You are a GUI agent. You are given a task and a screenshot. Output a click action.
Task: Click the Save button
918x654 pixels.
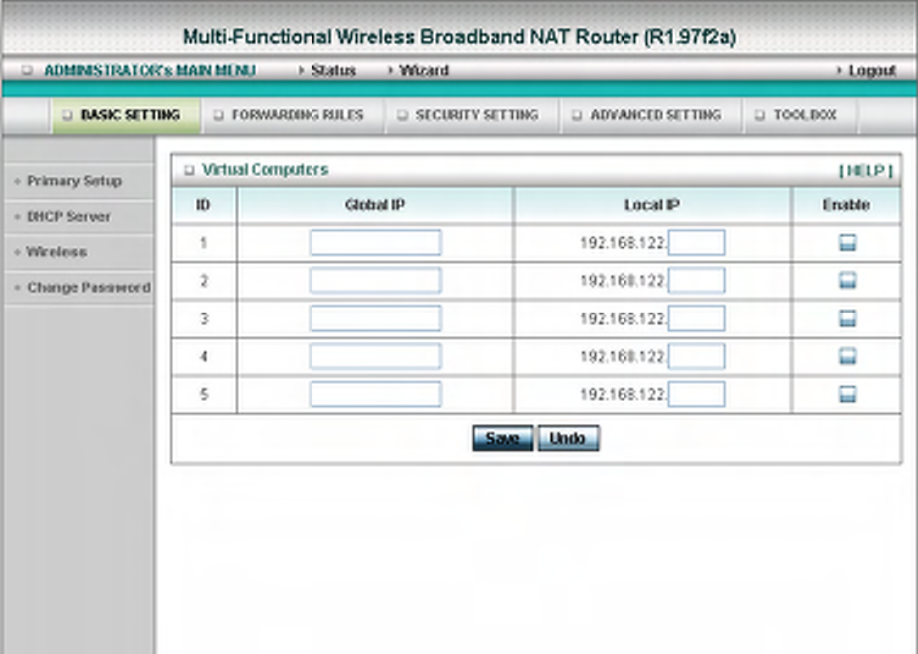point(503,439)
